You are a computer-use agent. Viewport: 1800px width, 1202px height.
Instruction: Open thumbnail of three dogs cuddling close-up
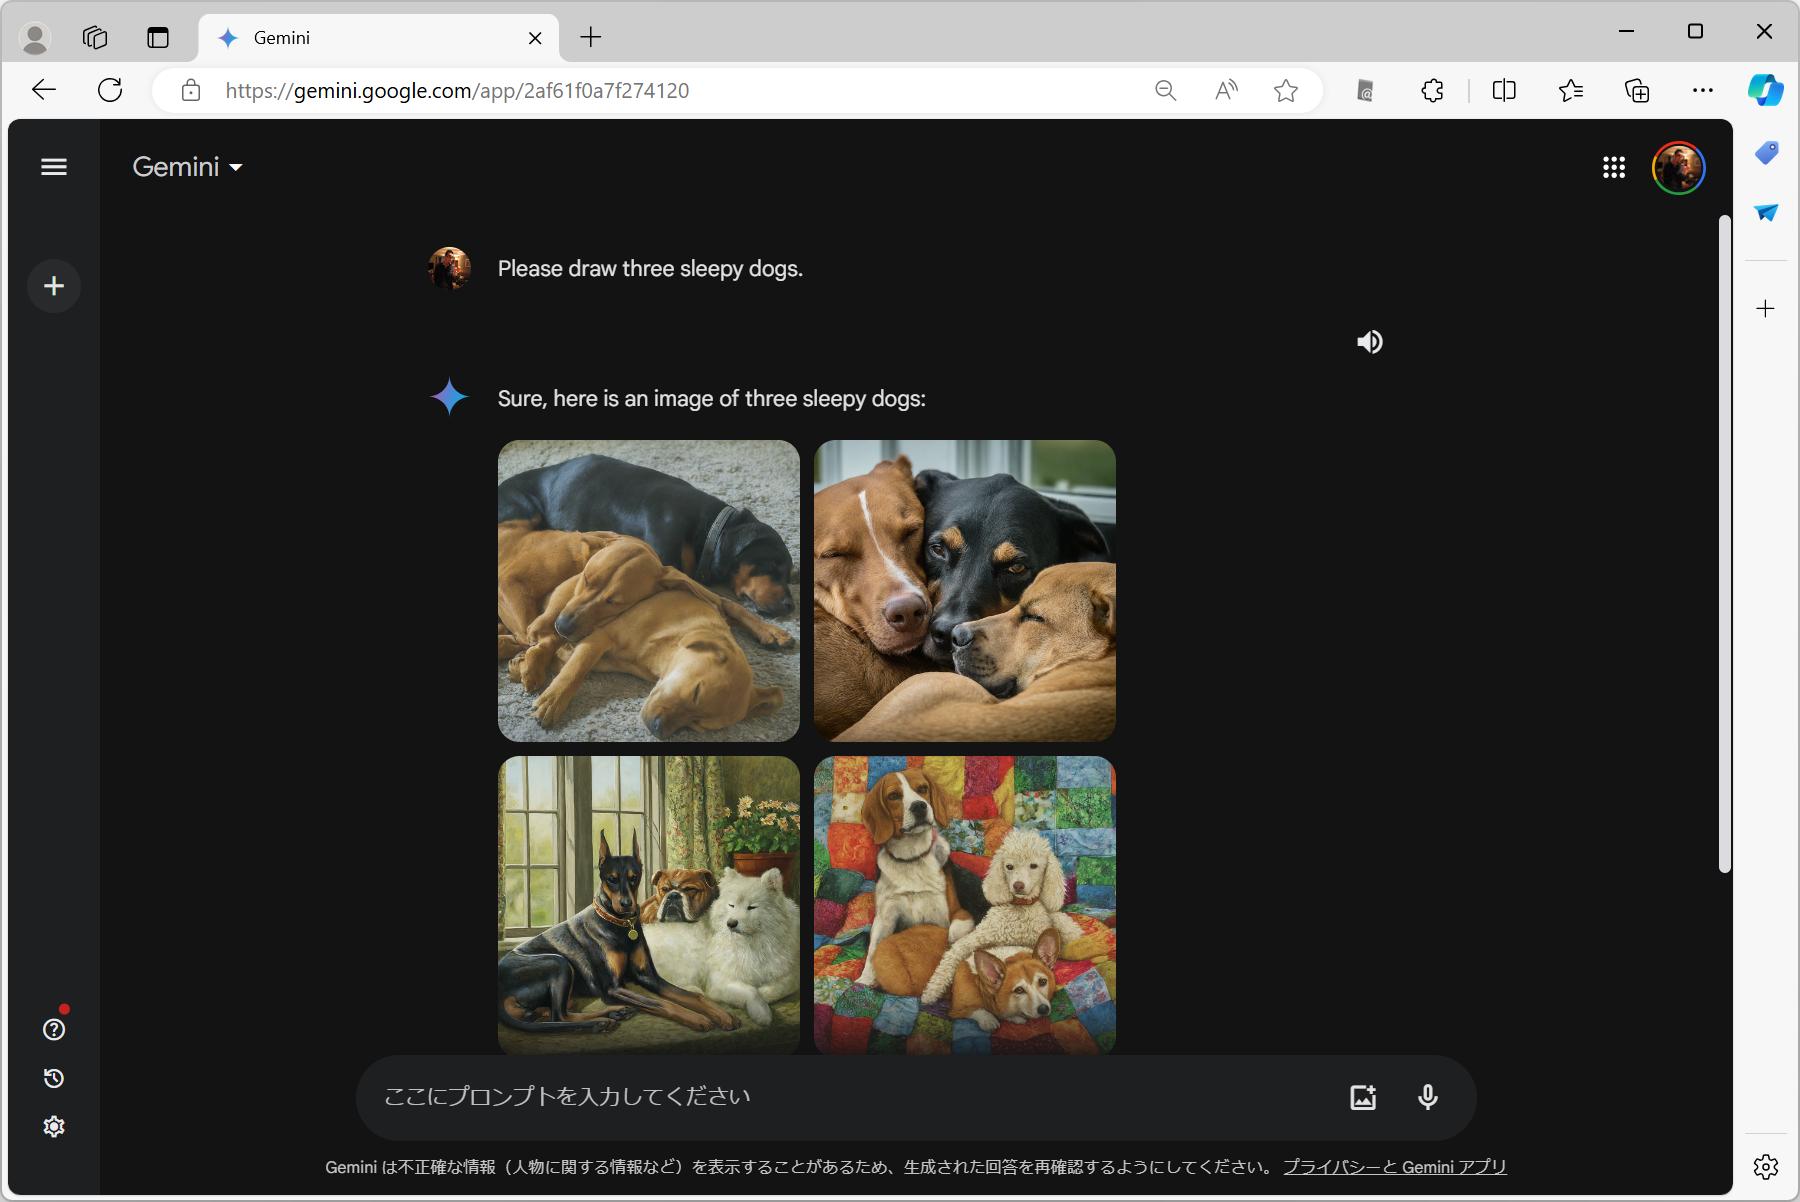click(x=965, y=591)
